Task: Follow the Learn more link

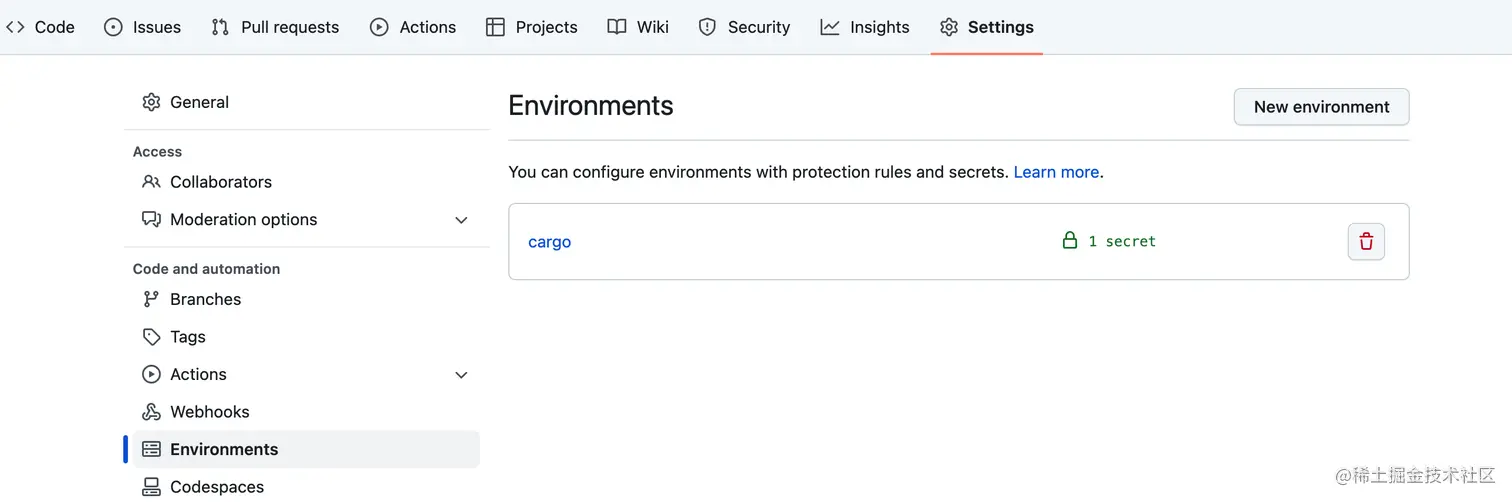Action: (x=1056, y=172)
